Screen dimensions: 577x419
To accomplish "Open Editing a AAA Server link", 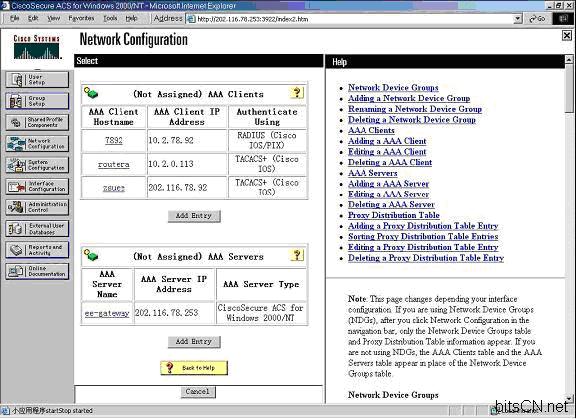I will point(389,194).
